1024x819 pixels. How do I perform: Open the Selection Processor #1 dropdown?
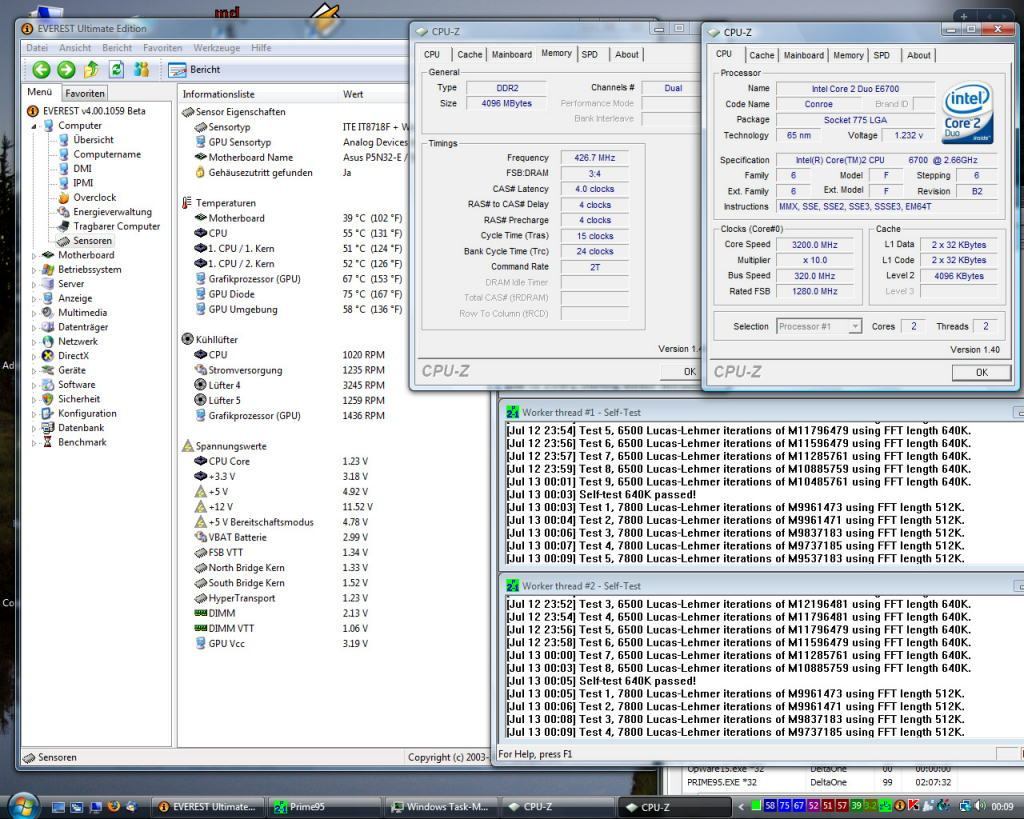pos(819,326)
